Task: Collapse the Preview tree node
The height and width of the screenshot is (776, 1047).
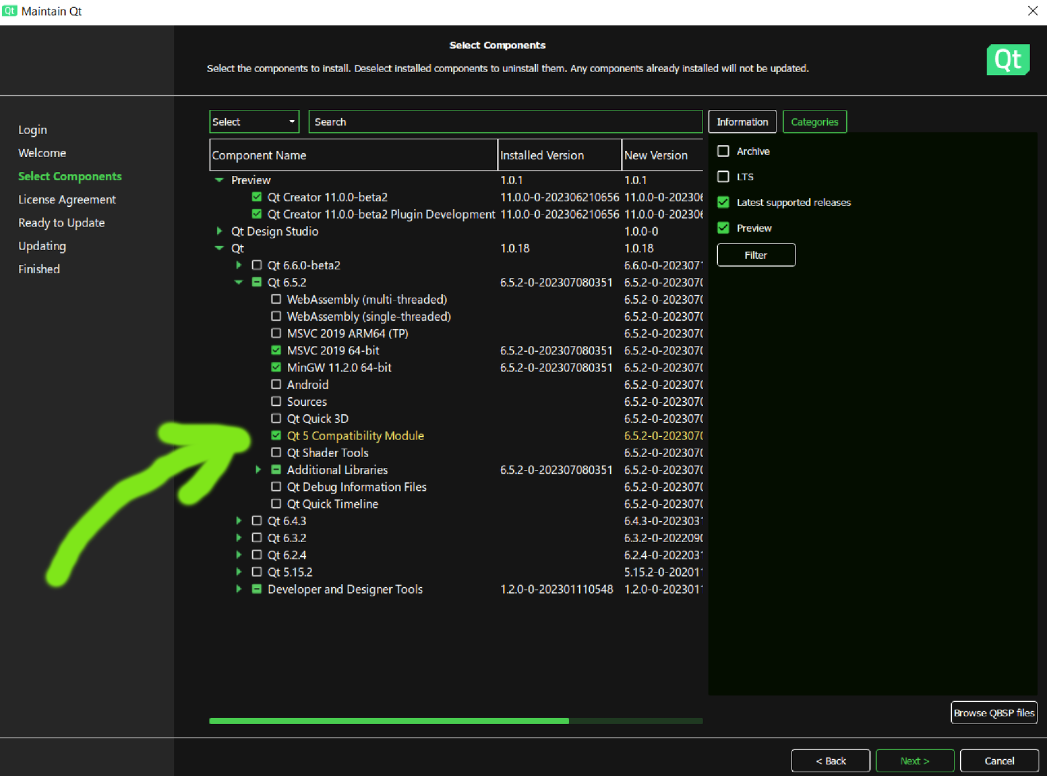Action: (219, 180)
